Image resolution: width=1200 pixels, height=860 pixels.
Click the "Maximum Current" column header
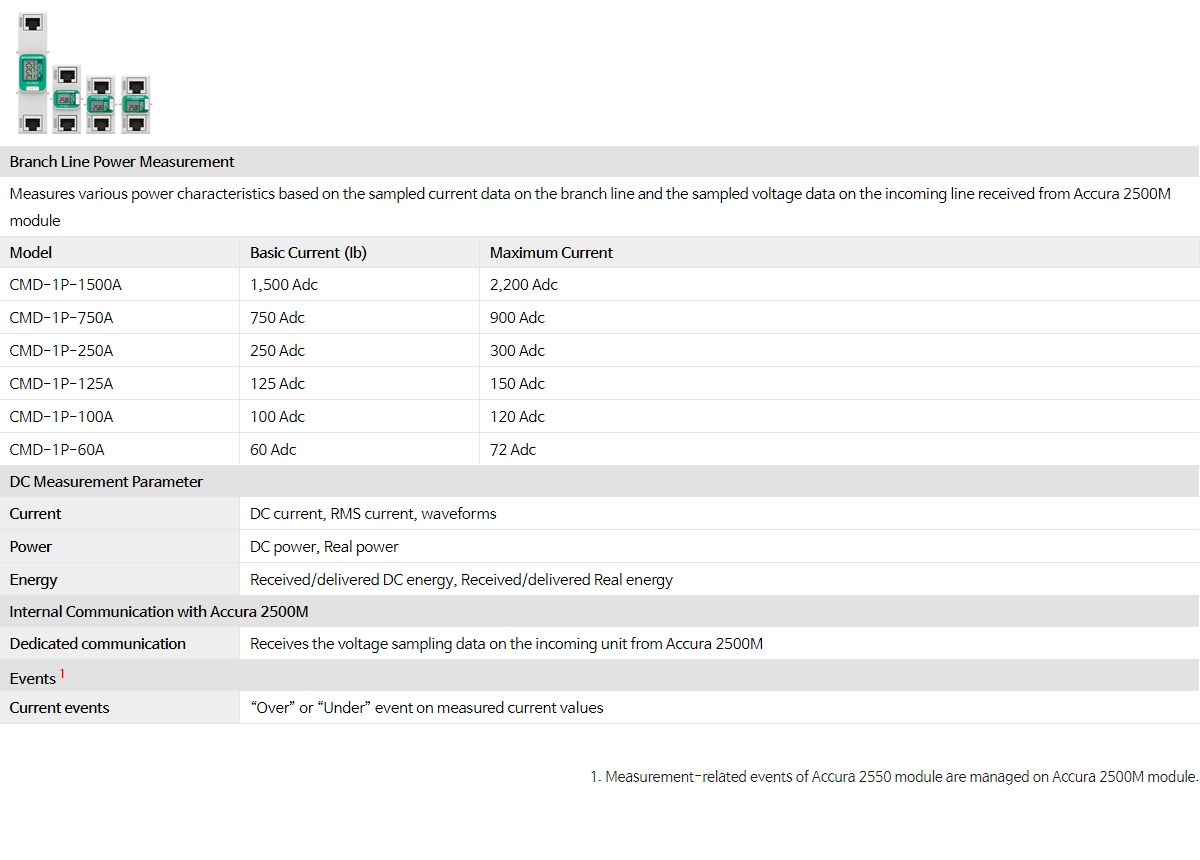tap(551, 253)
